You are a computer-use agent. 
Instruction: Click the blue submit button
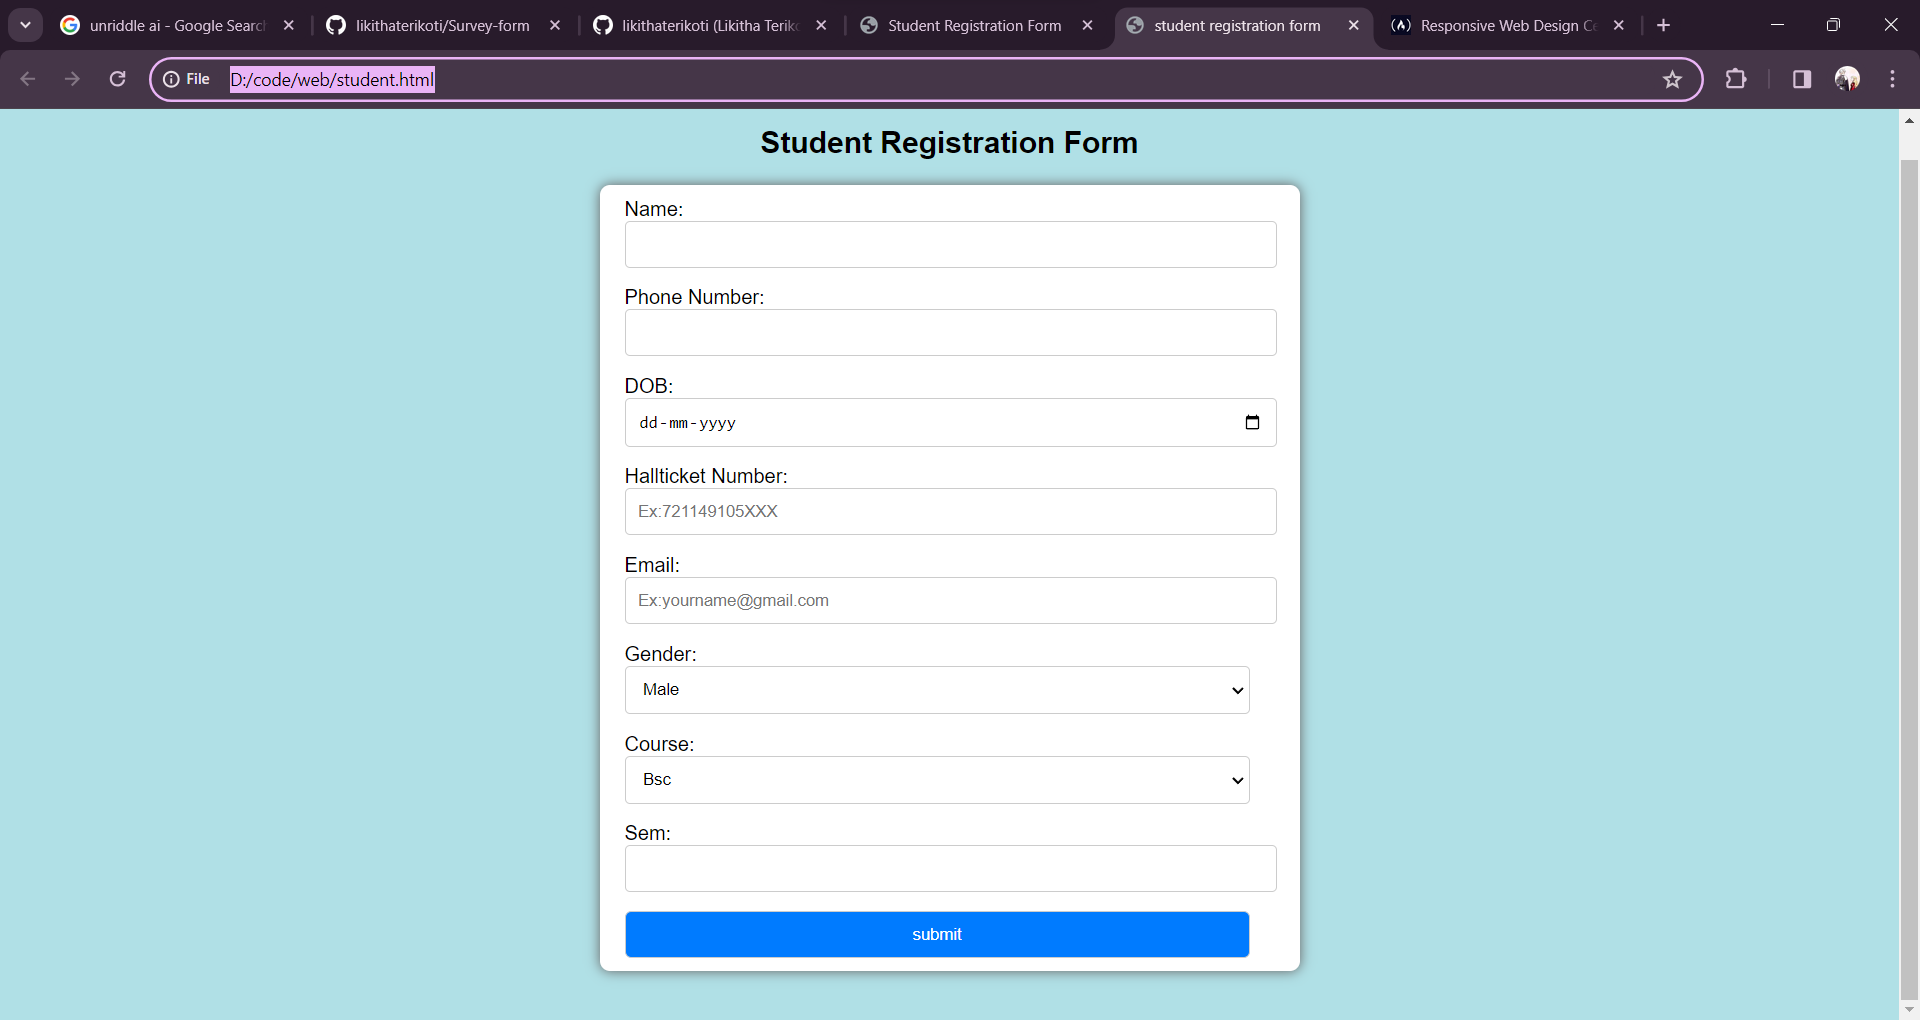tap(937, 934)
